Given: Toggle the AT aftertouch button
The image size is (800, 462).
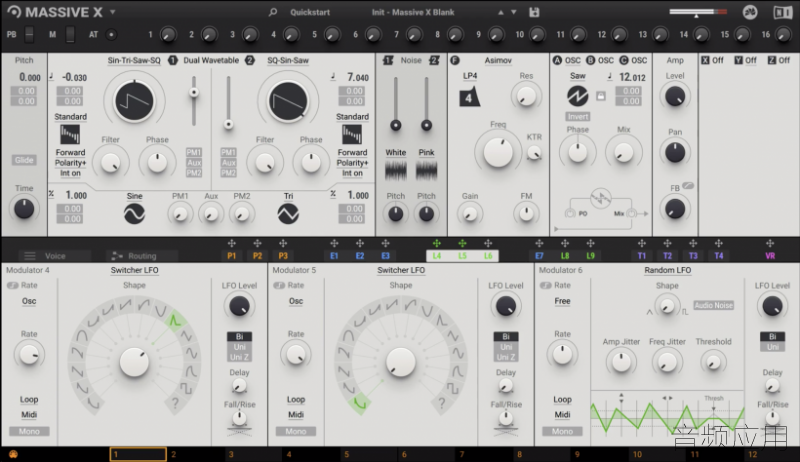Looking at the screenshot, I should [x=111, y=35].
